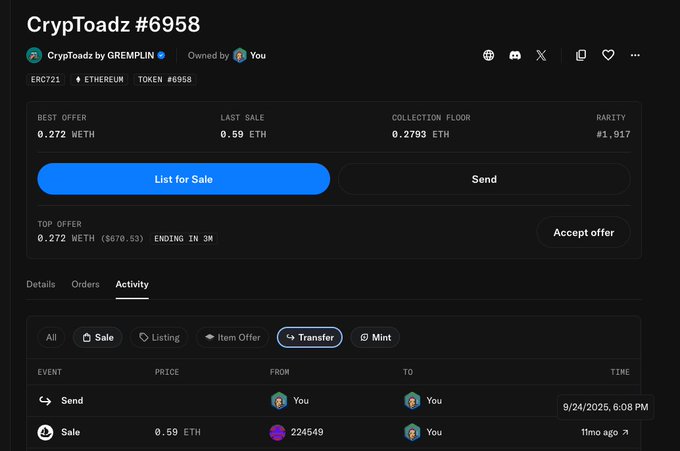
Task: Click the 'ENDING IN 3M' badge
Action: [183, 239]
